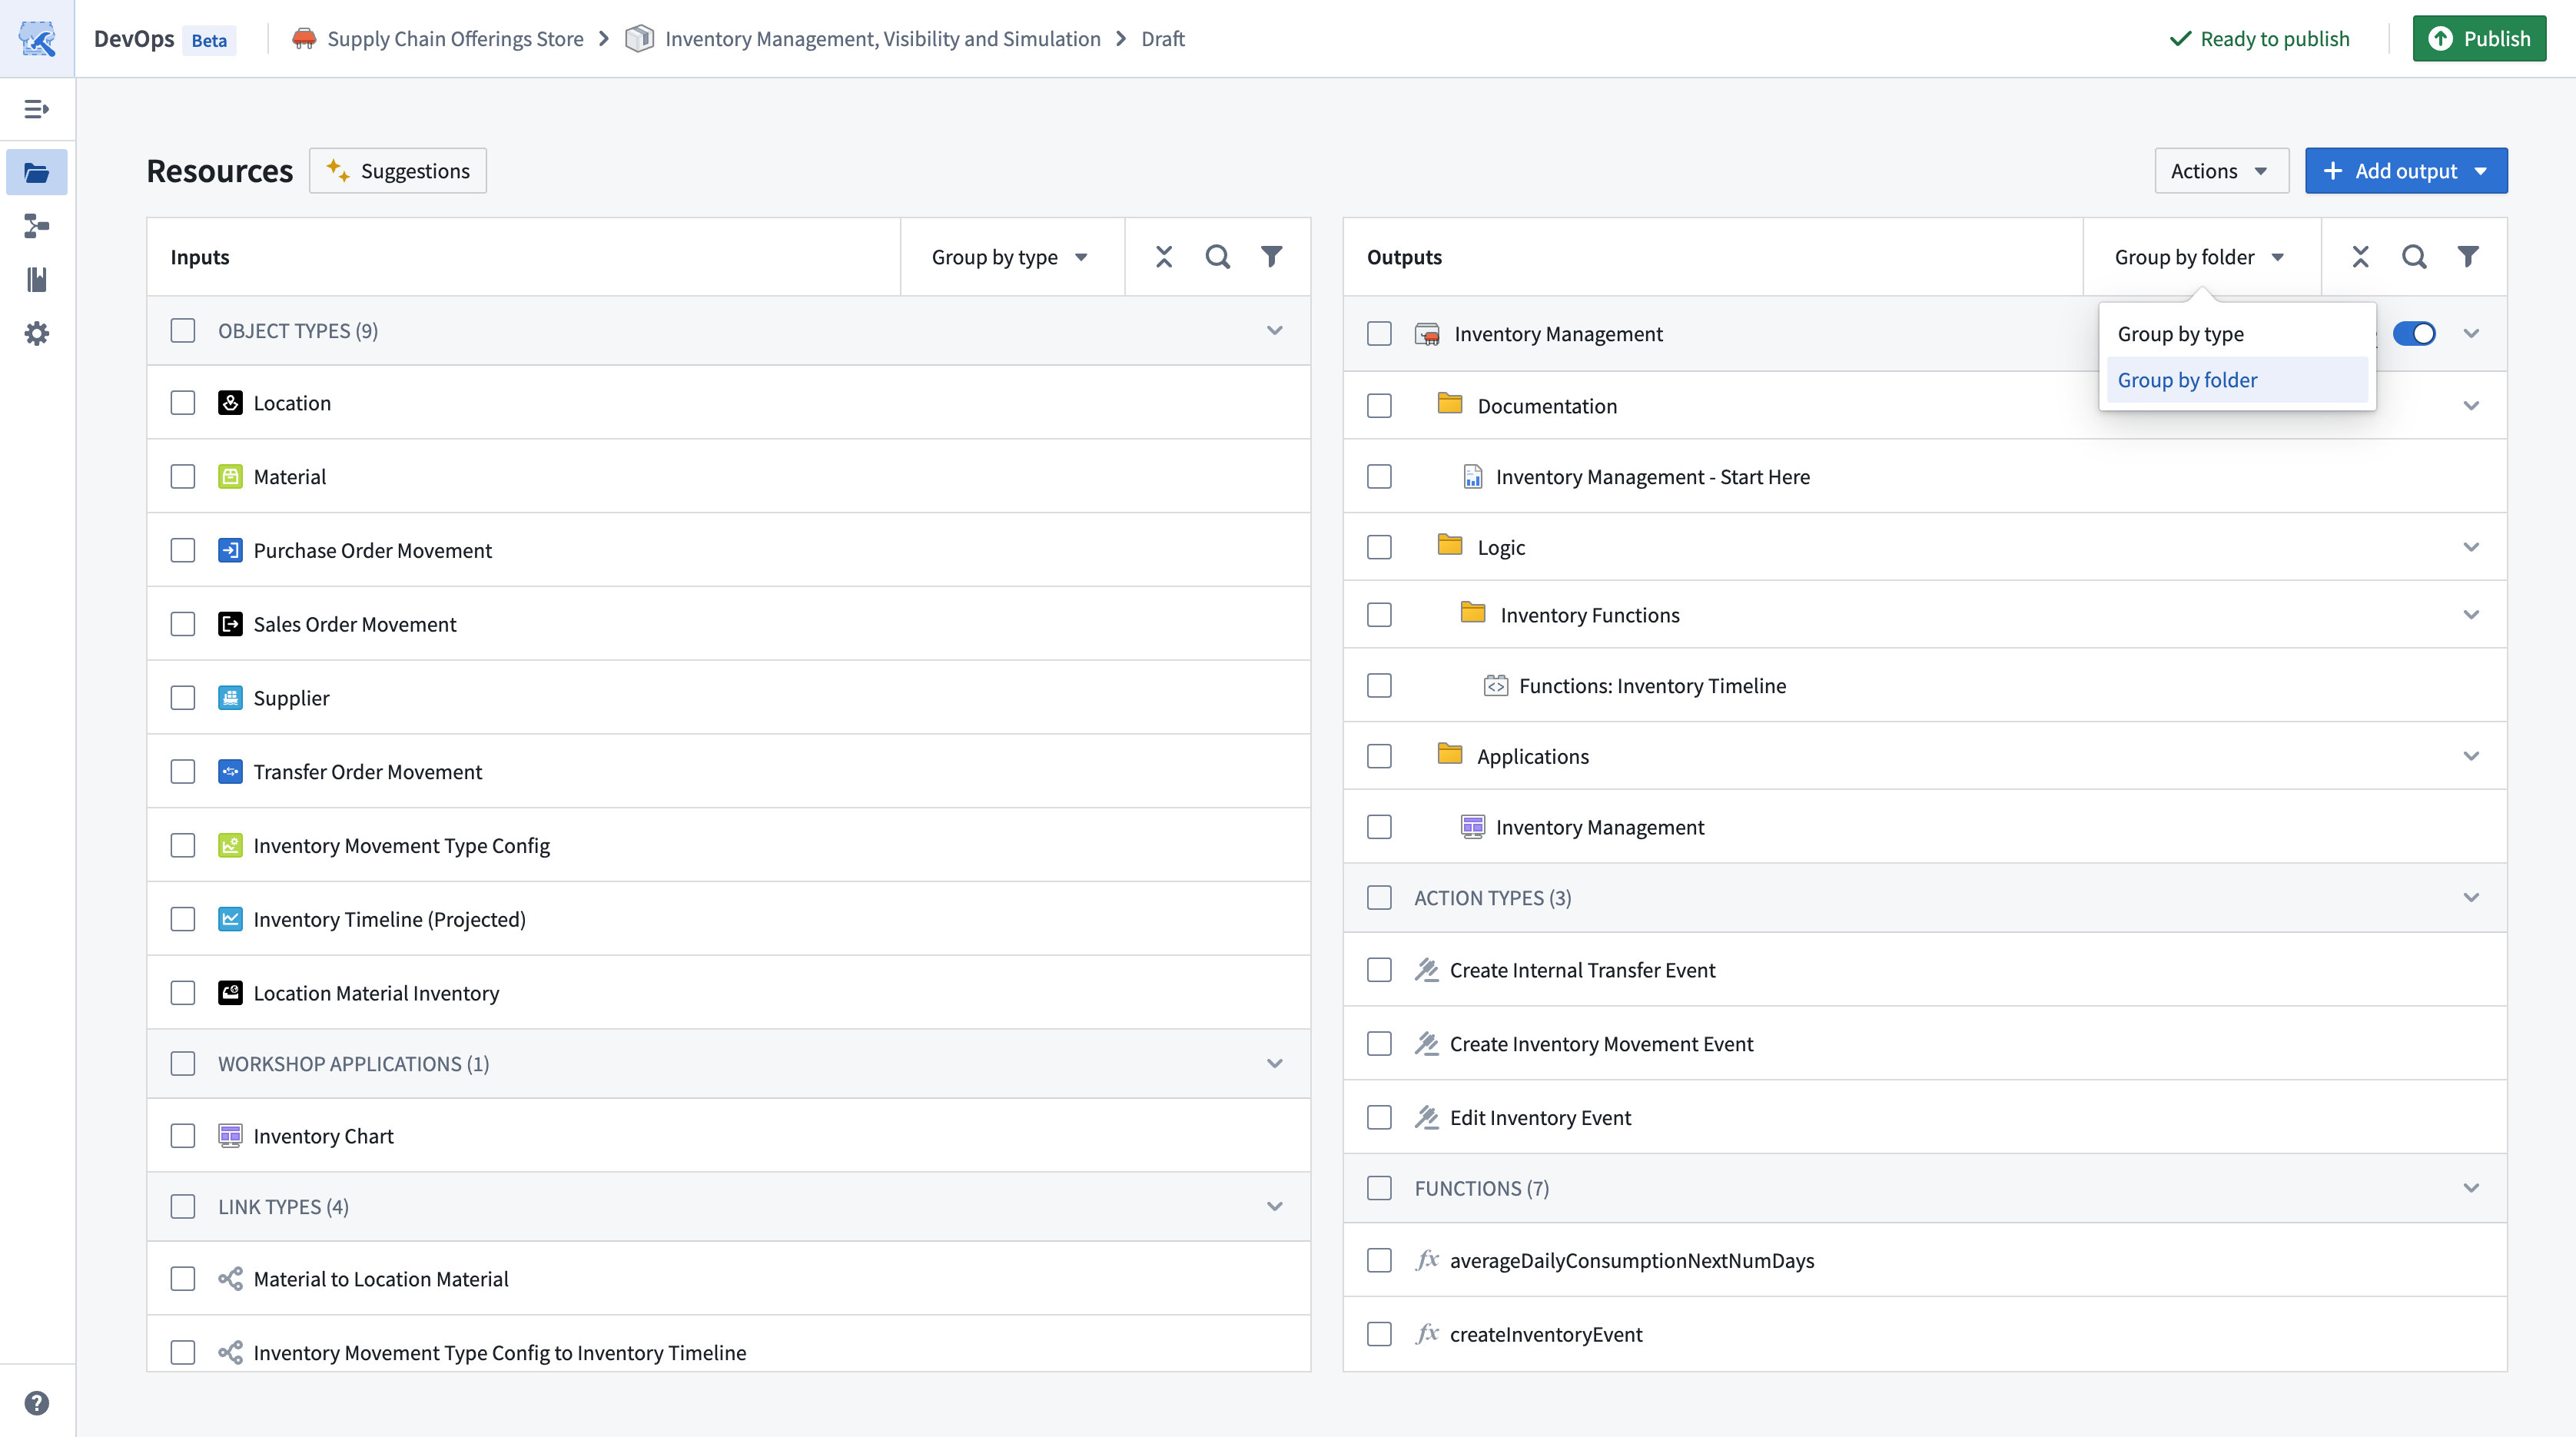
Task: Expand the left sidebar menu
Action: point(37,109)
